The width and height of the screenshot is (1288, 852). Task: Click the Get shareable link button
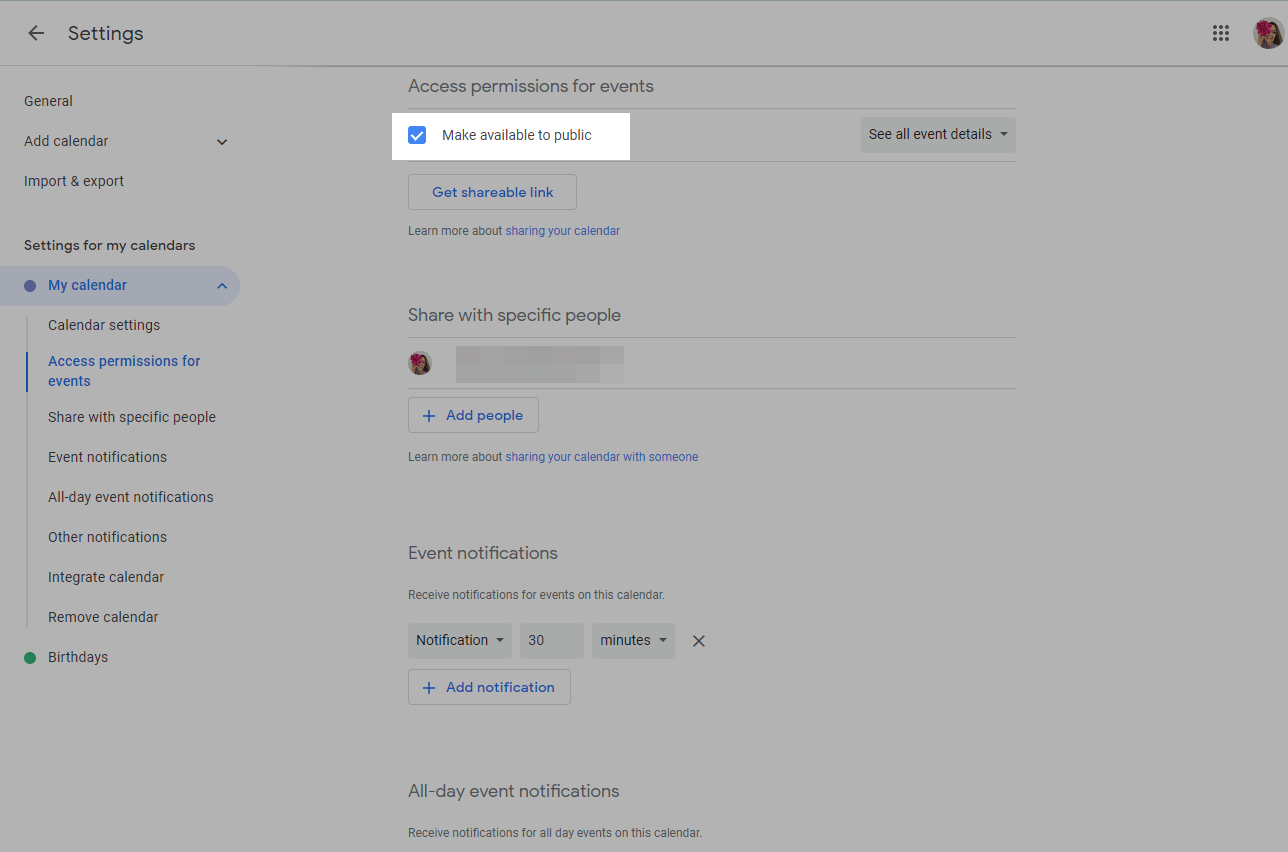pyautogui.click(x=492, y=192)
